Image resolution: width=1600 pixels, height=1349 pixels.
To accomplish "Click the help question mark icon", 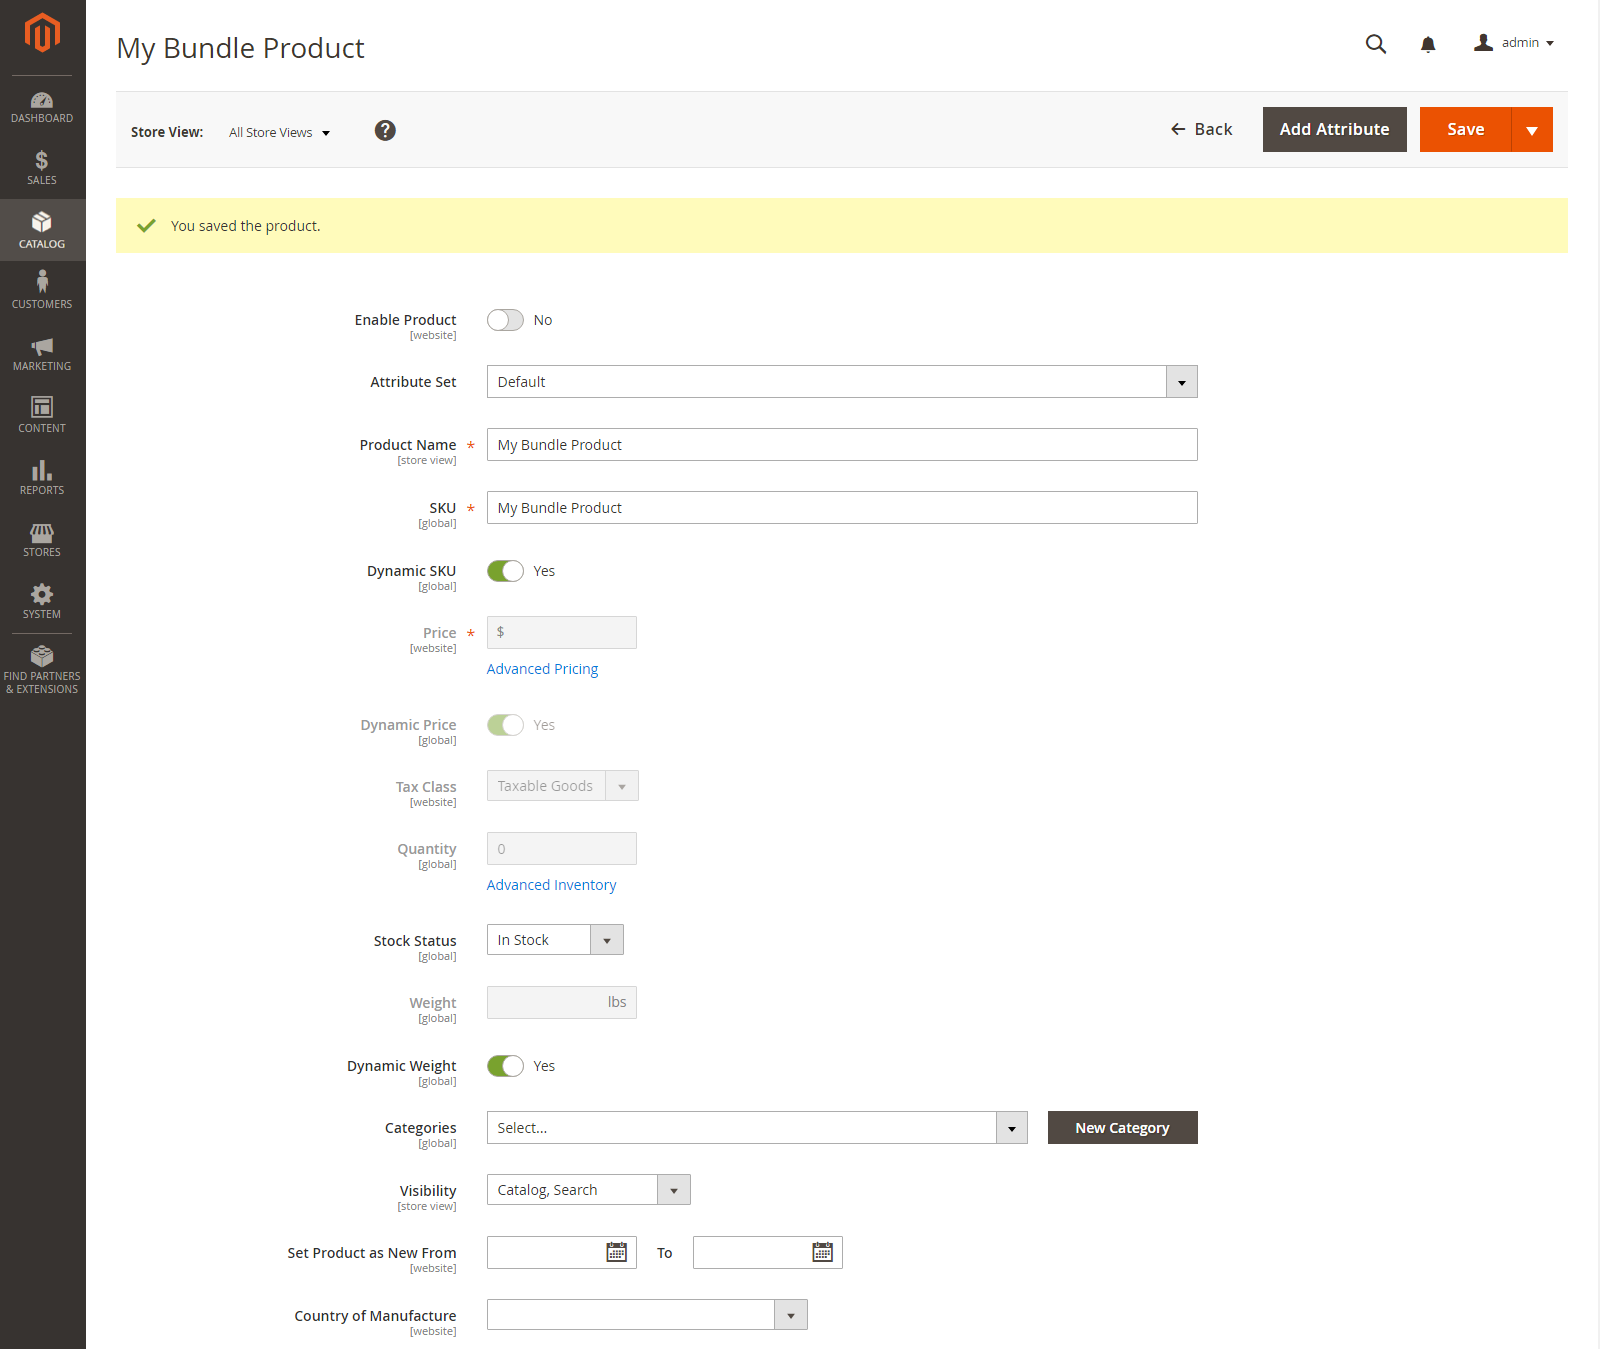I will tap(385, 131).
